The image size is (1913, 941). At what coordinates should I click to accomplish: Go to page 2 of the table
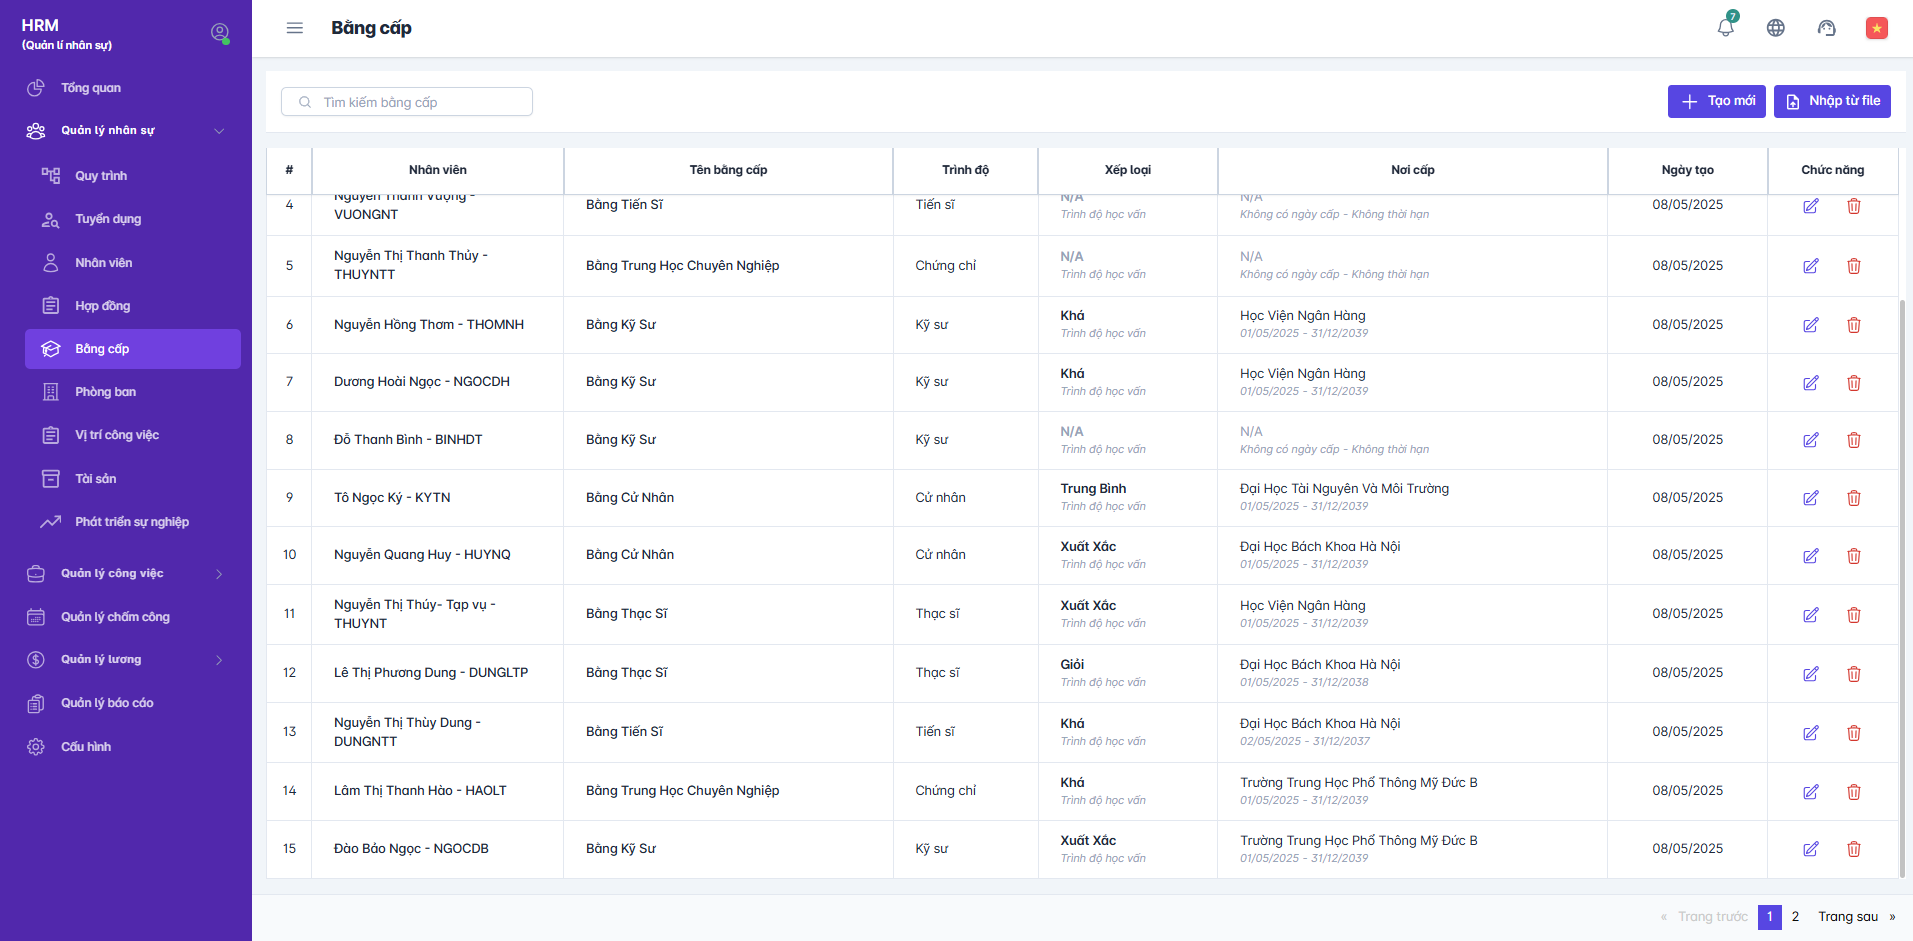1796,917
